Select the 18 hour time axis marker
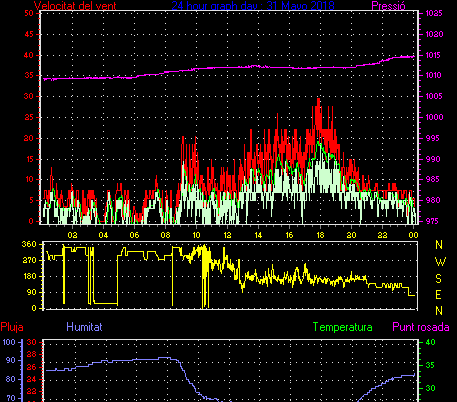This screenshot has height=402, width=457. tap(320, 235)
